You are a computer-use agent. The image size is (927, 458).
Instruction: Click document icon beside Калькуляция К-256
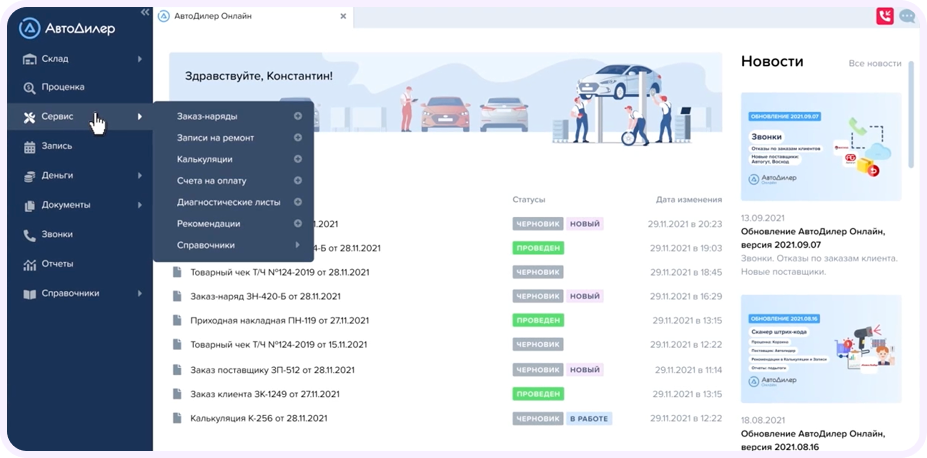point(176,418)
